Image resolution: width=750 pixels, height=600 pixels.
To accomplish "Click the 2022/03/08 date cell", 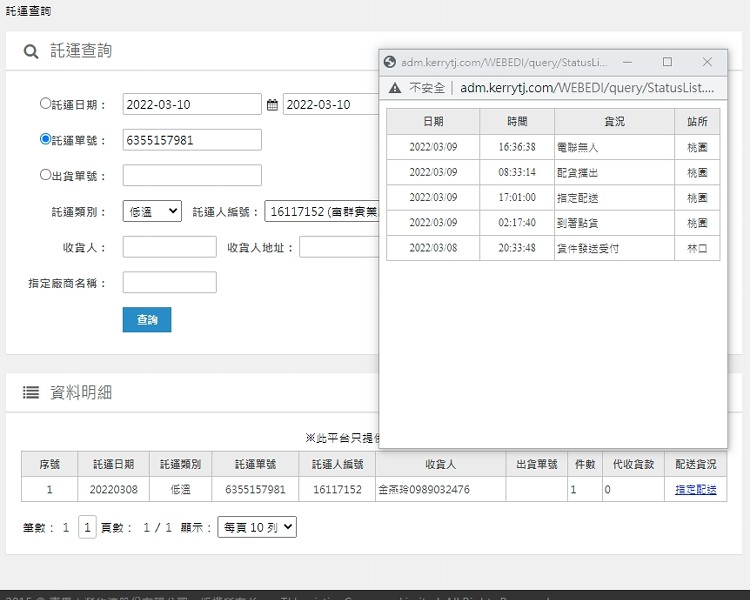I will [x=433, y=248].
